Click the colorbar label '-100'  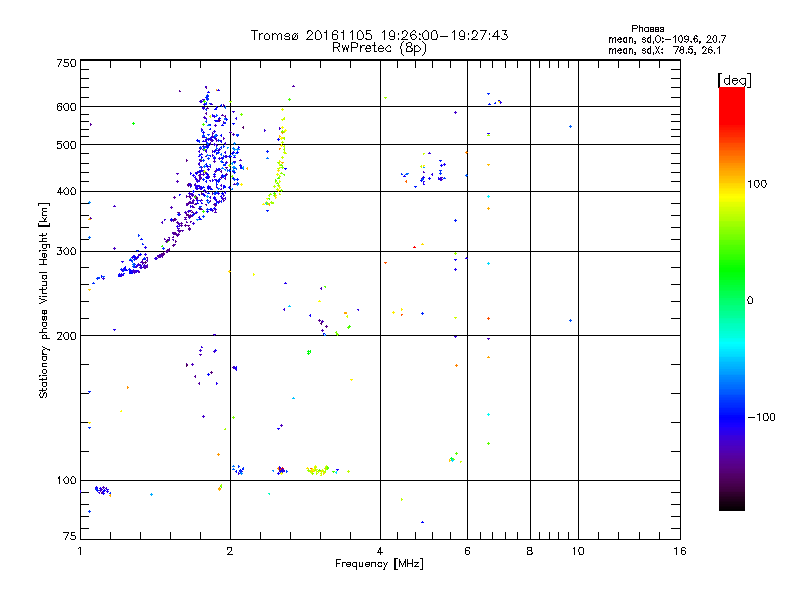click(762, 417)
